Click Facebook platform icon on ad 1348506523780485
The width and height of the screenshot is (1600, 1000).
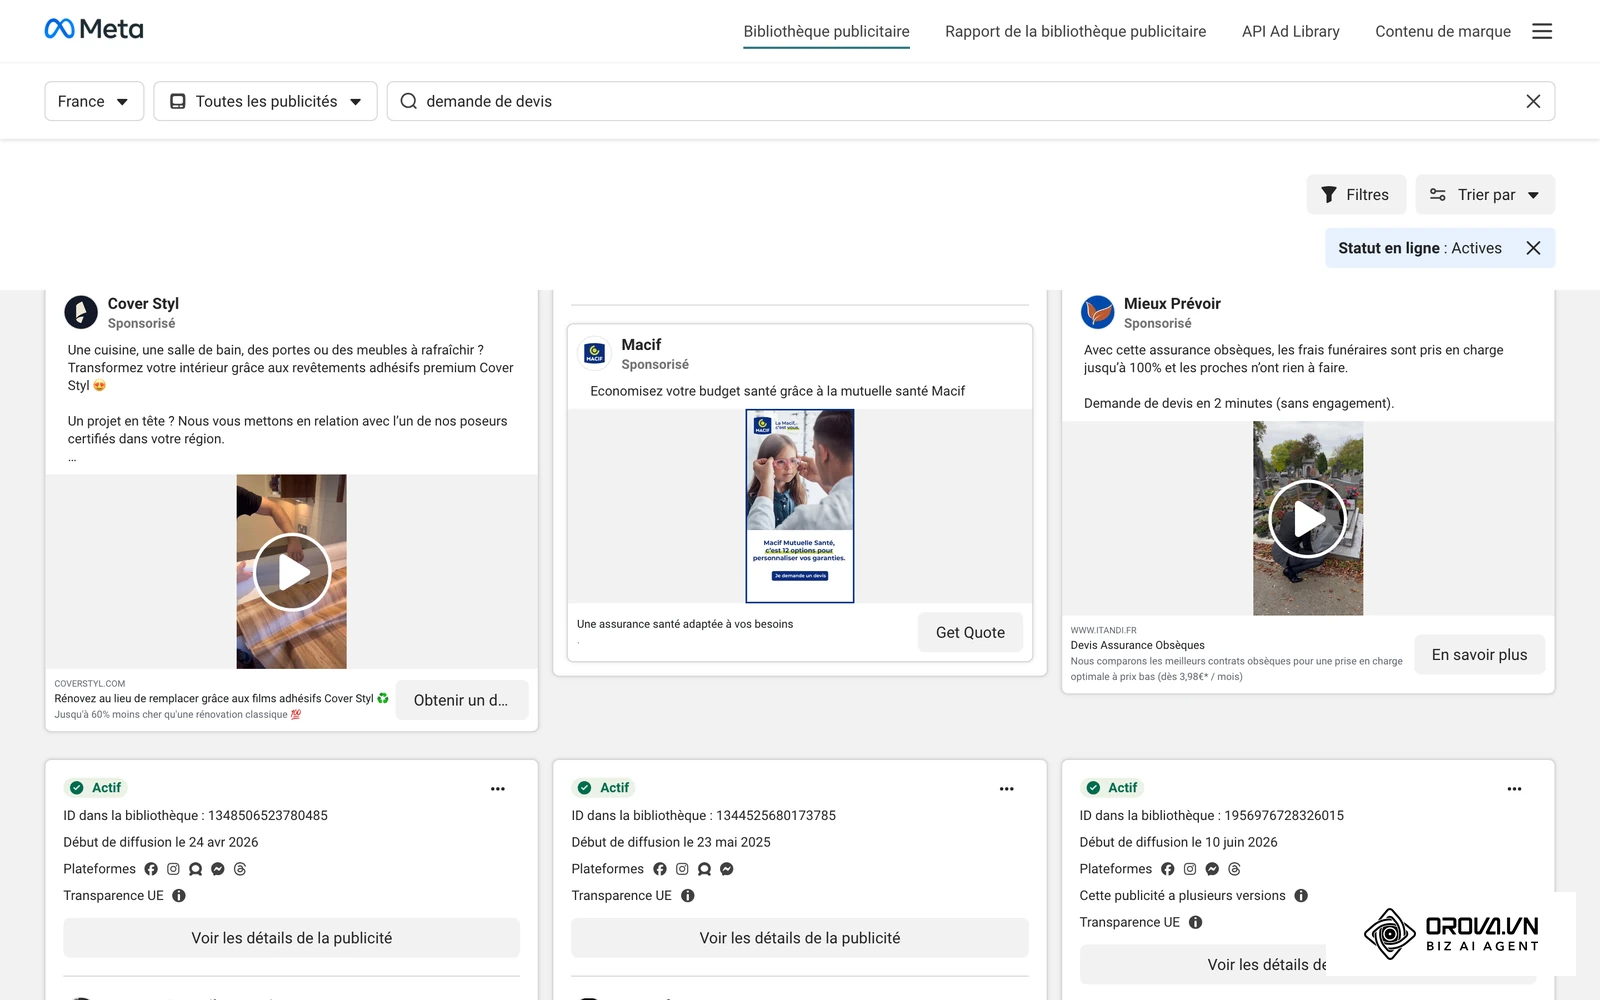tap(151, 869)
